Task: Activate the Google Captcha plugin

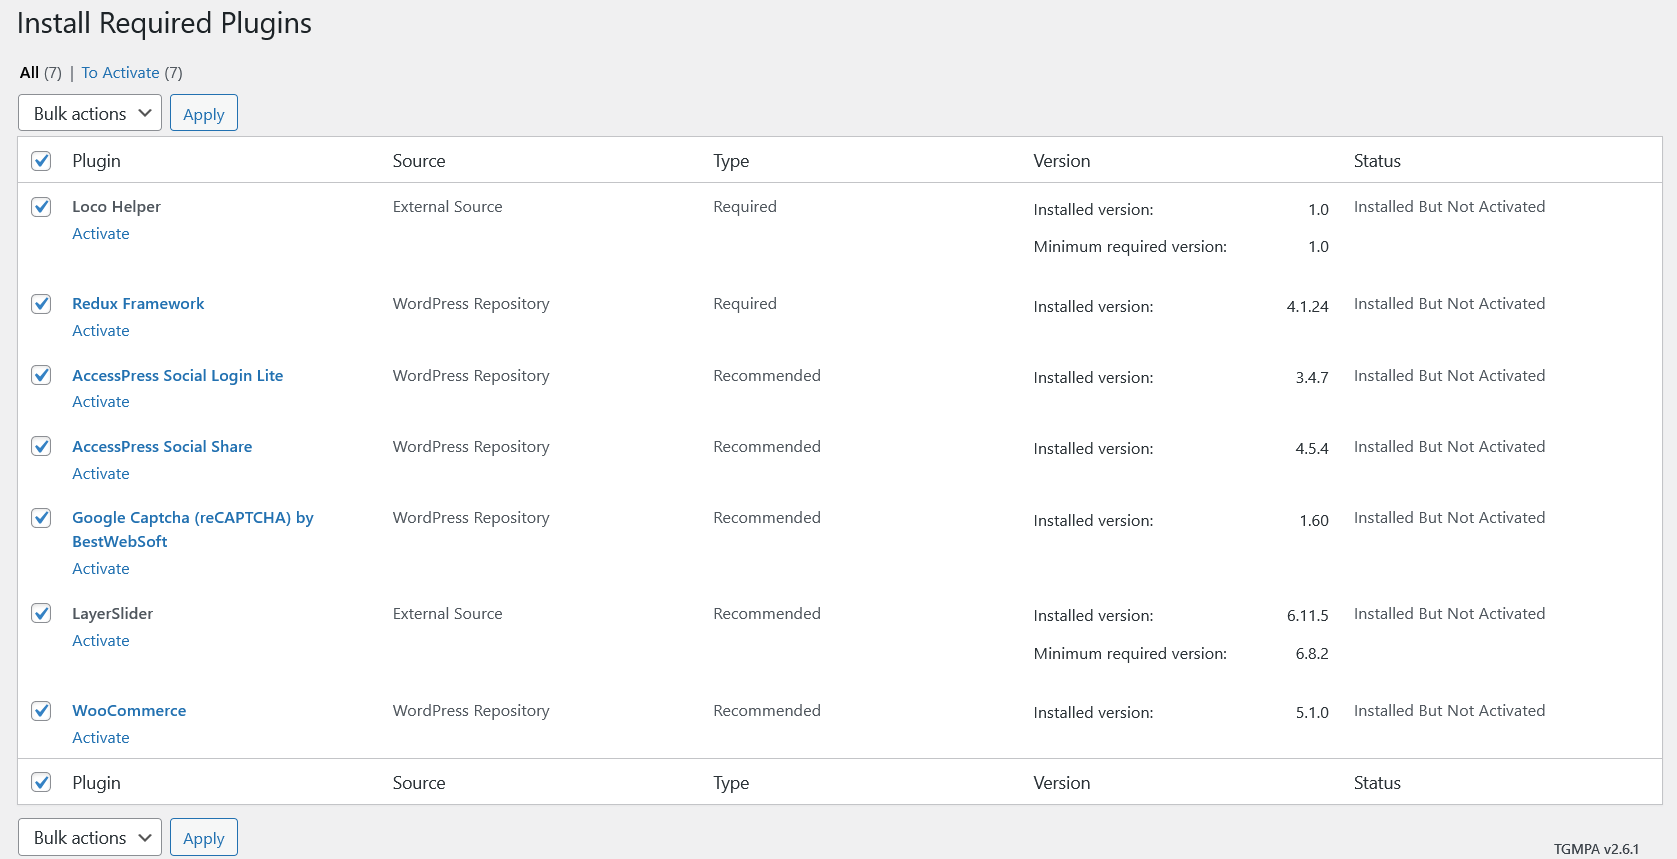Action: [101, 568]
